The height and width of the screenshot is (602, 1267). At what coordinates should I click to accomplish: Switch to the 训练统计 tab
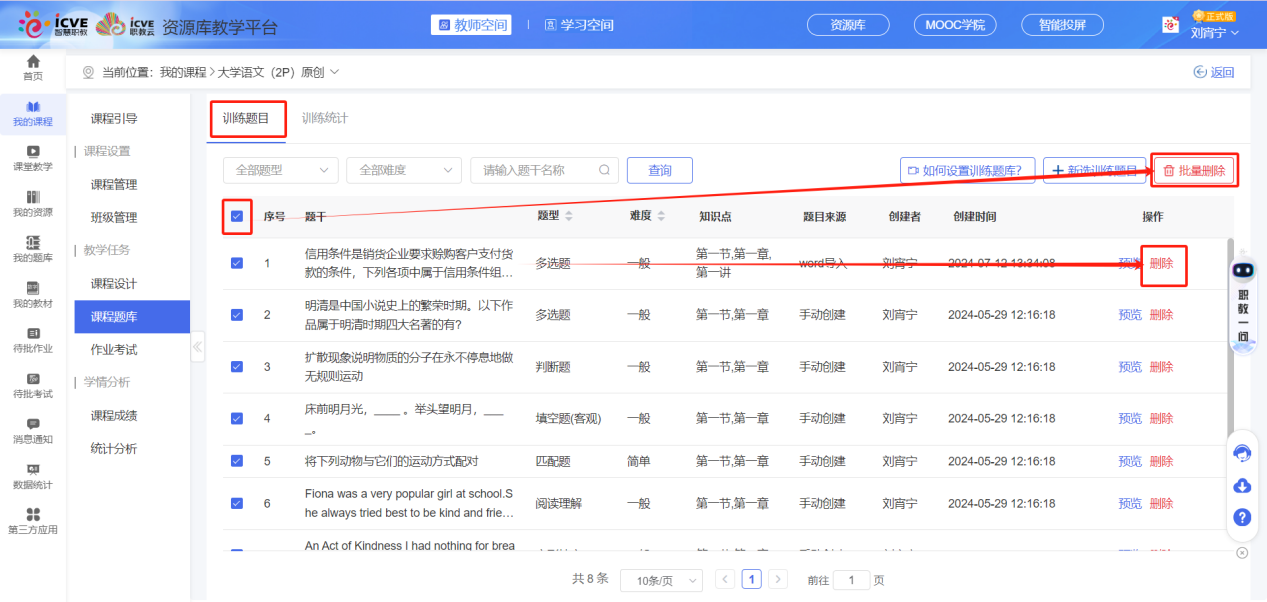[325, 118]
